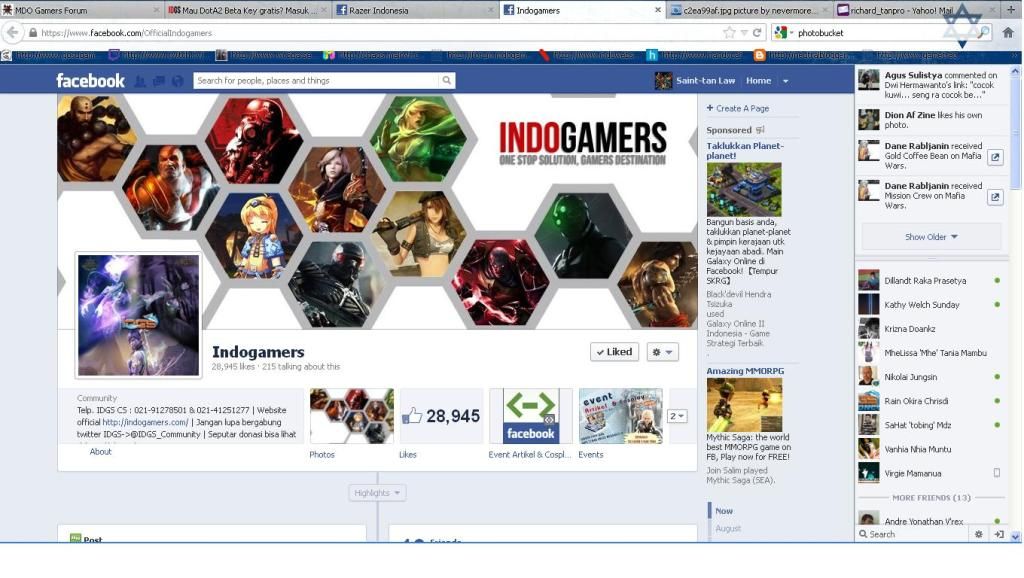Click the Facebook search input field

click(x=317, y=80)
